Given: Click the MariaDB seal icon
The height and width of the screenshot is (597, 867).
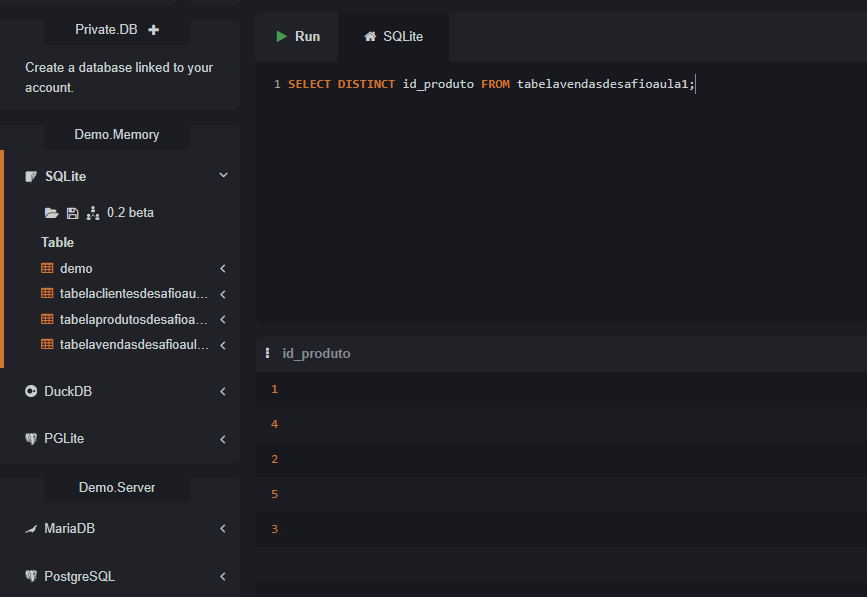Looking at the screenshot, I should point(31,529).
